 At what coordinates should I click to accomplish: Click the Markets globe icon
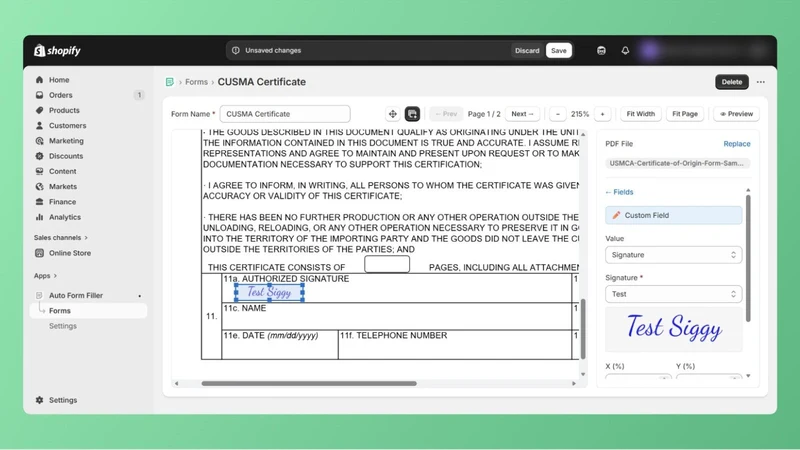[39, 187]
